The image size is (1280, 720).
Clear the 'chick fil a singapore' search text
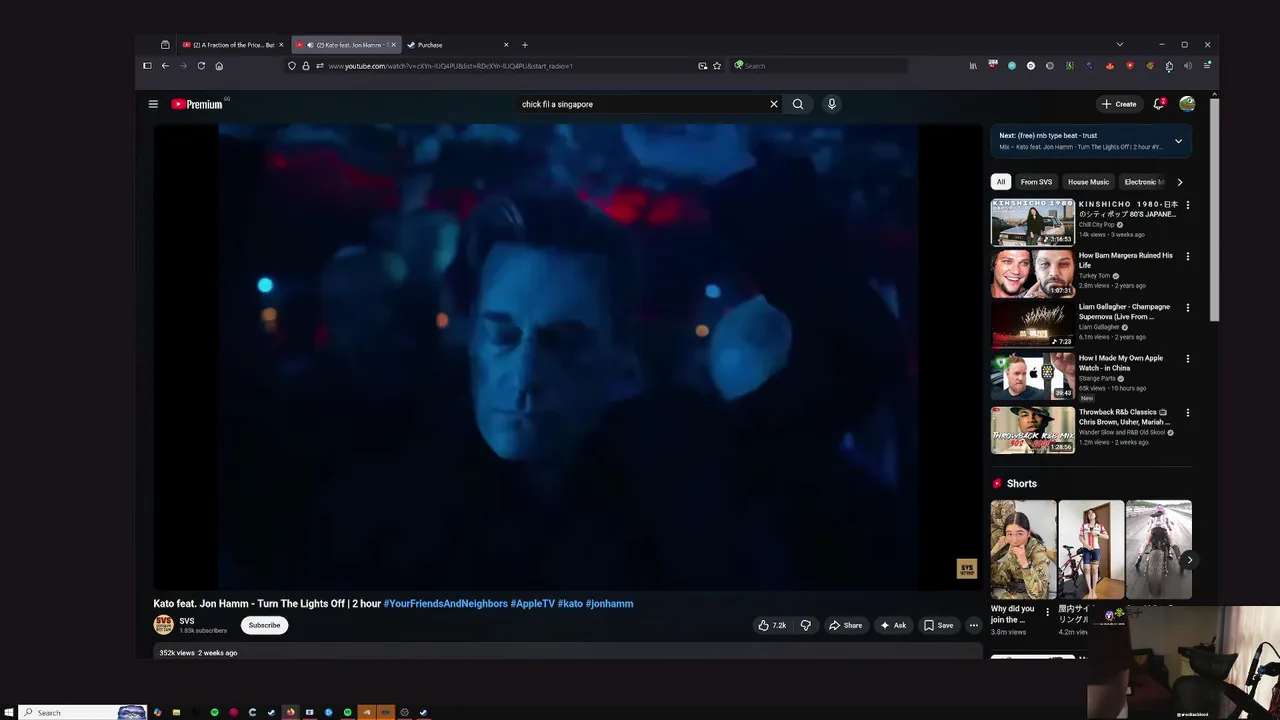(773, 104)
